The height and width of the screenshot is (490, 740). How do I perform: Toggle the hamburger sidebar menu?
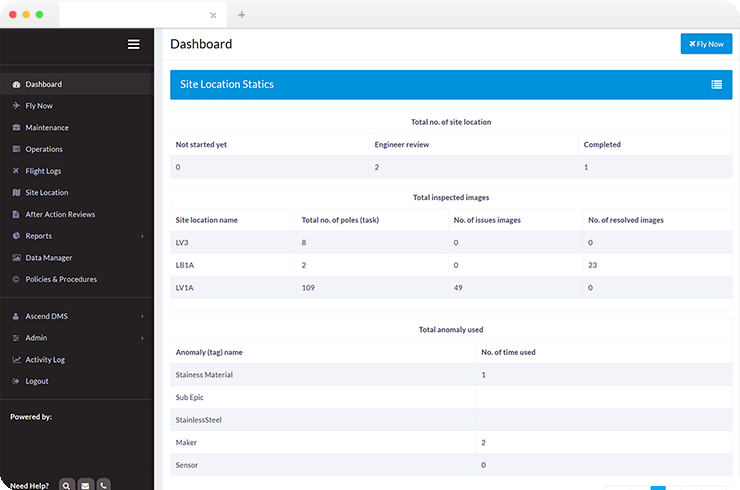click(134, 44)
